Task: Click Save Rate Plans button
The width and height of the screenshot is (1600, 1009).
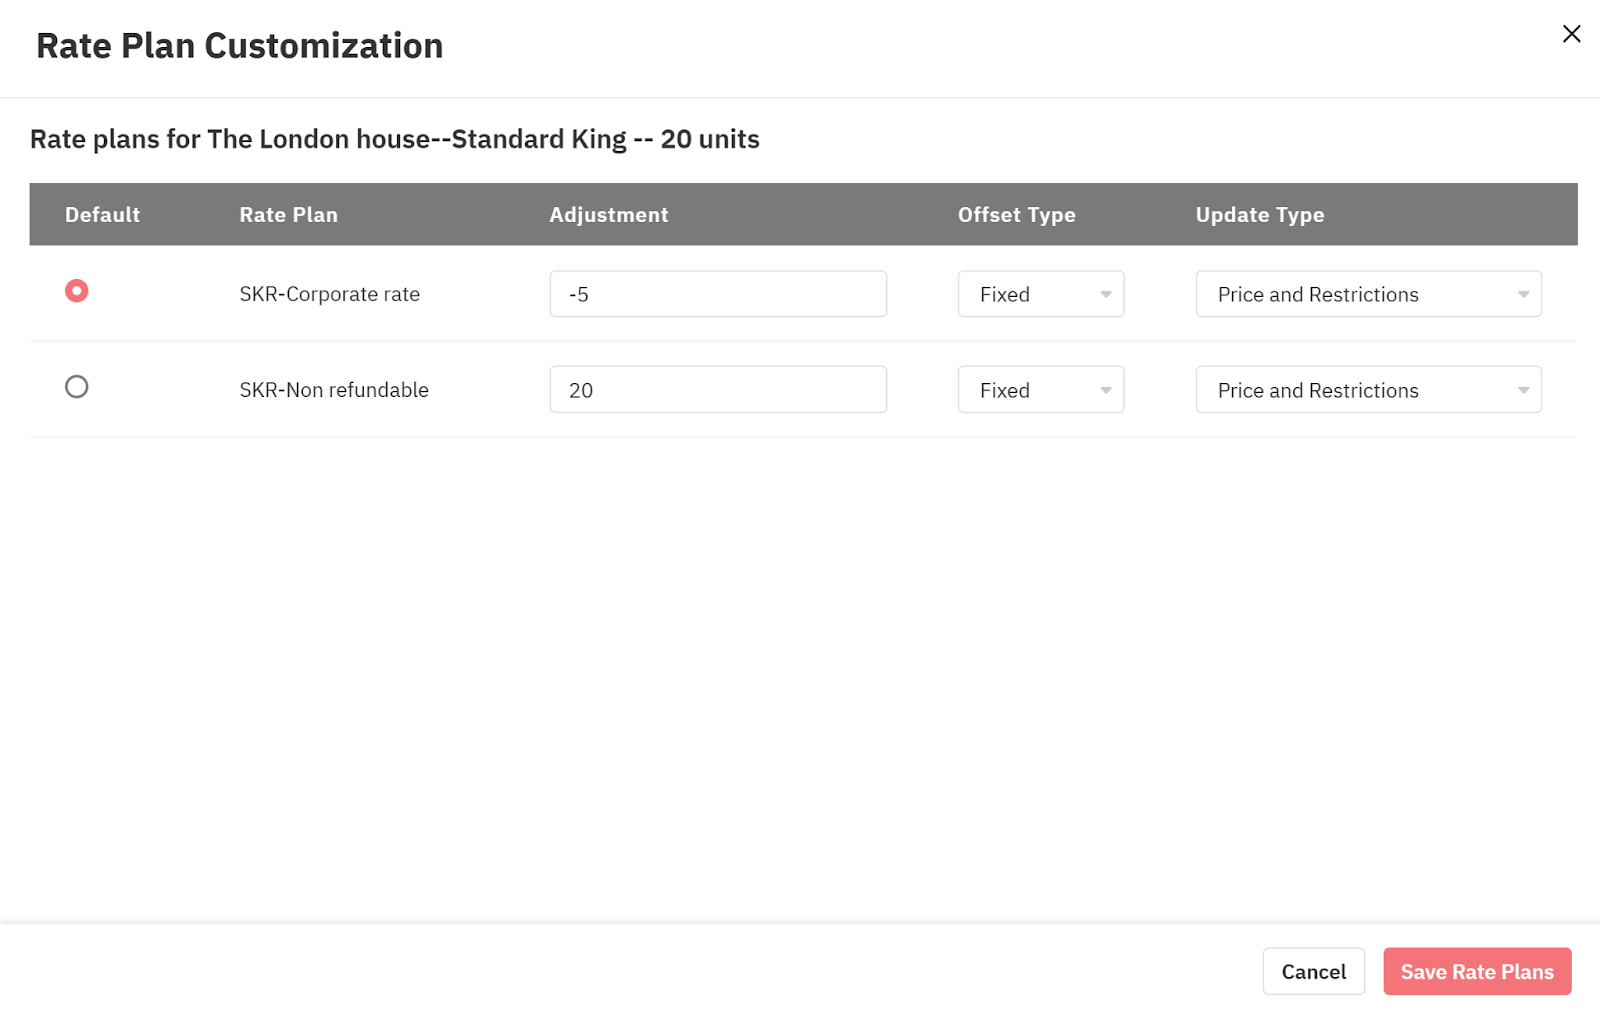Action: (1476, 971)
